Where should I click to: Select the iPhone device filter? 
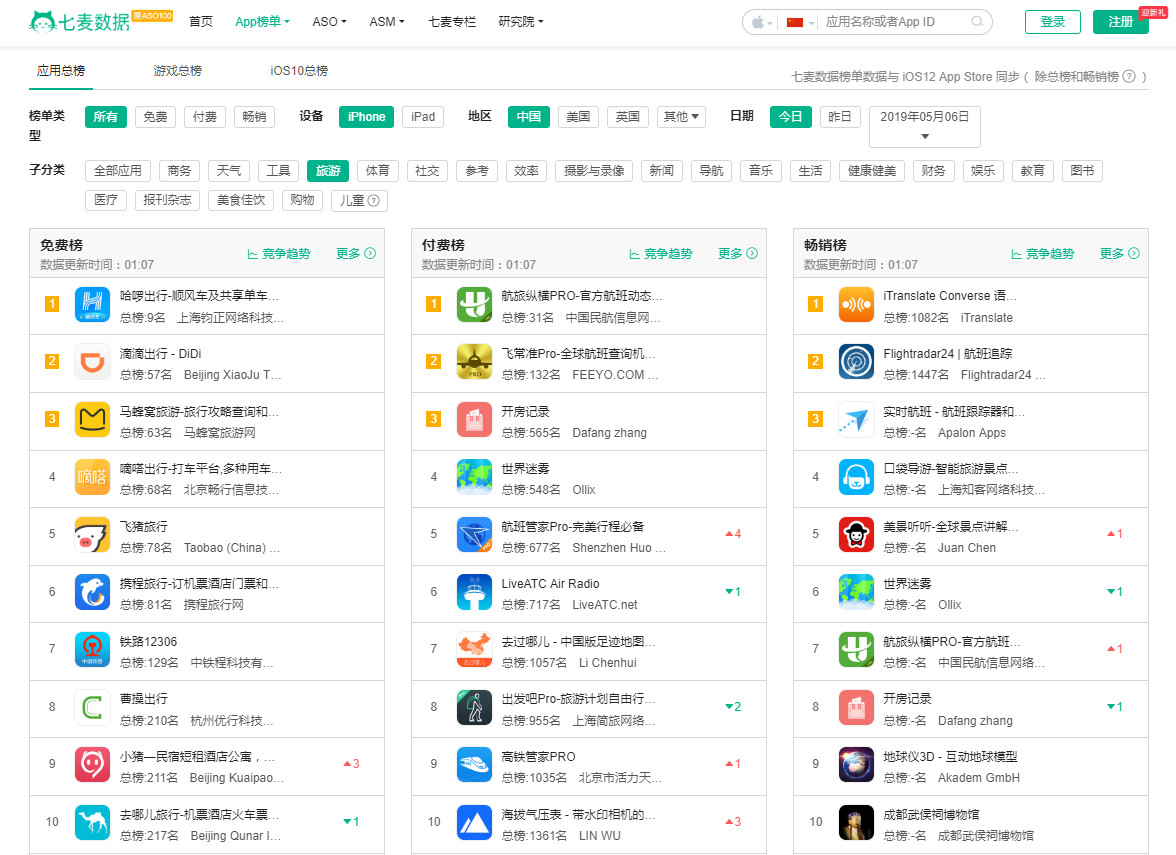pos(366,117)
